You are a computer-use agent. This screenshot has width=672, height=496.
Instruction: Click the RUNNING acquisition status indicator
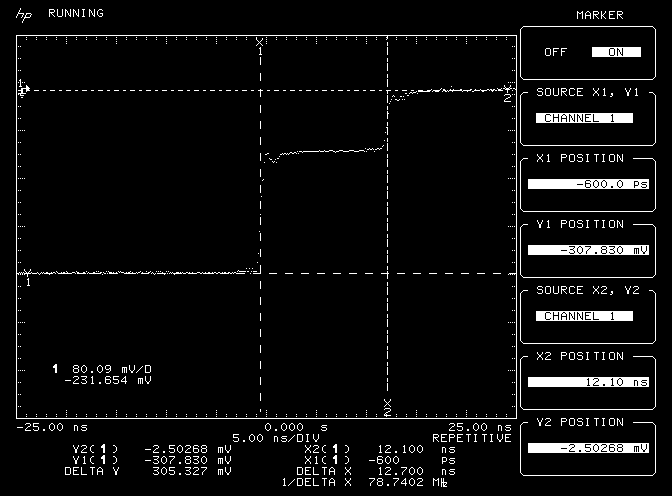(74, 14)
